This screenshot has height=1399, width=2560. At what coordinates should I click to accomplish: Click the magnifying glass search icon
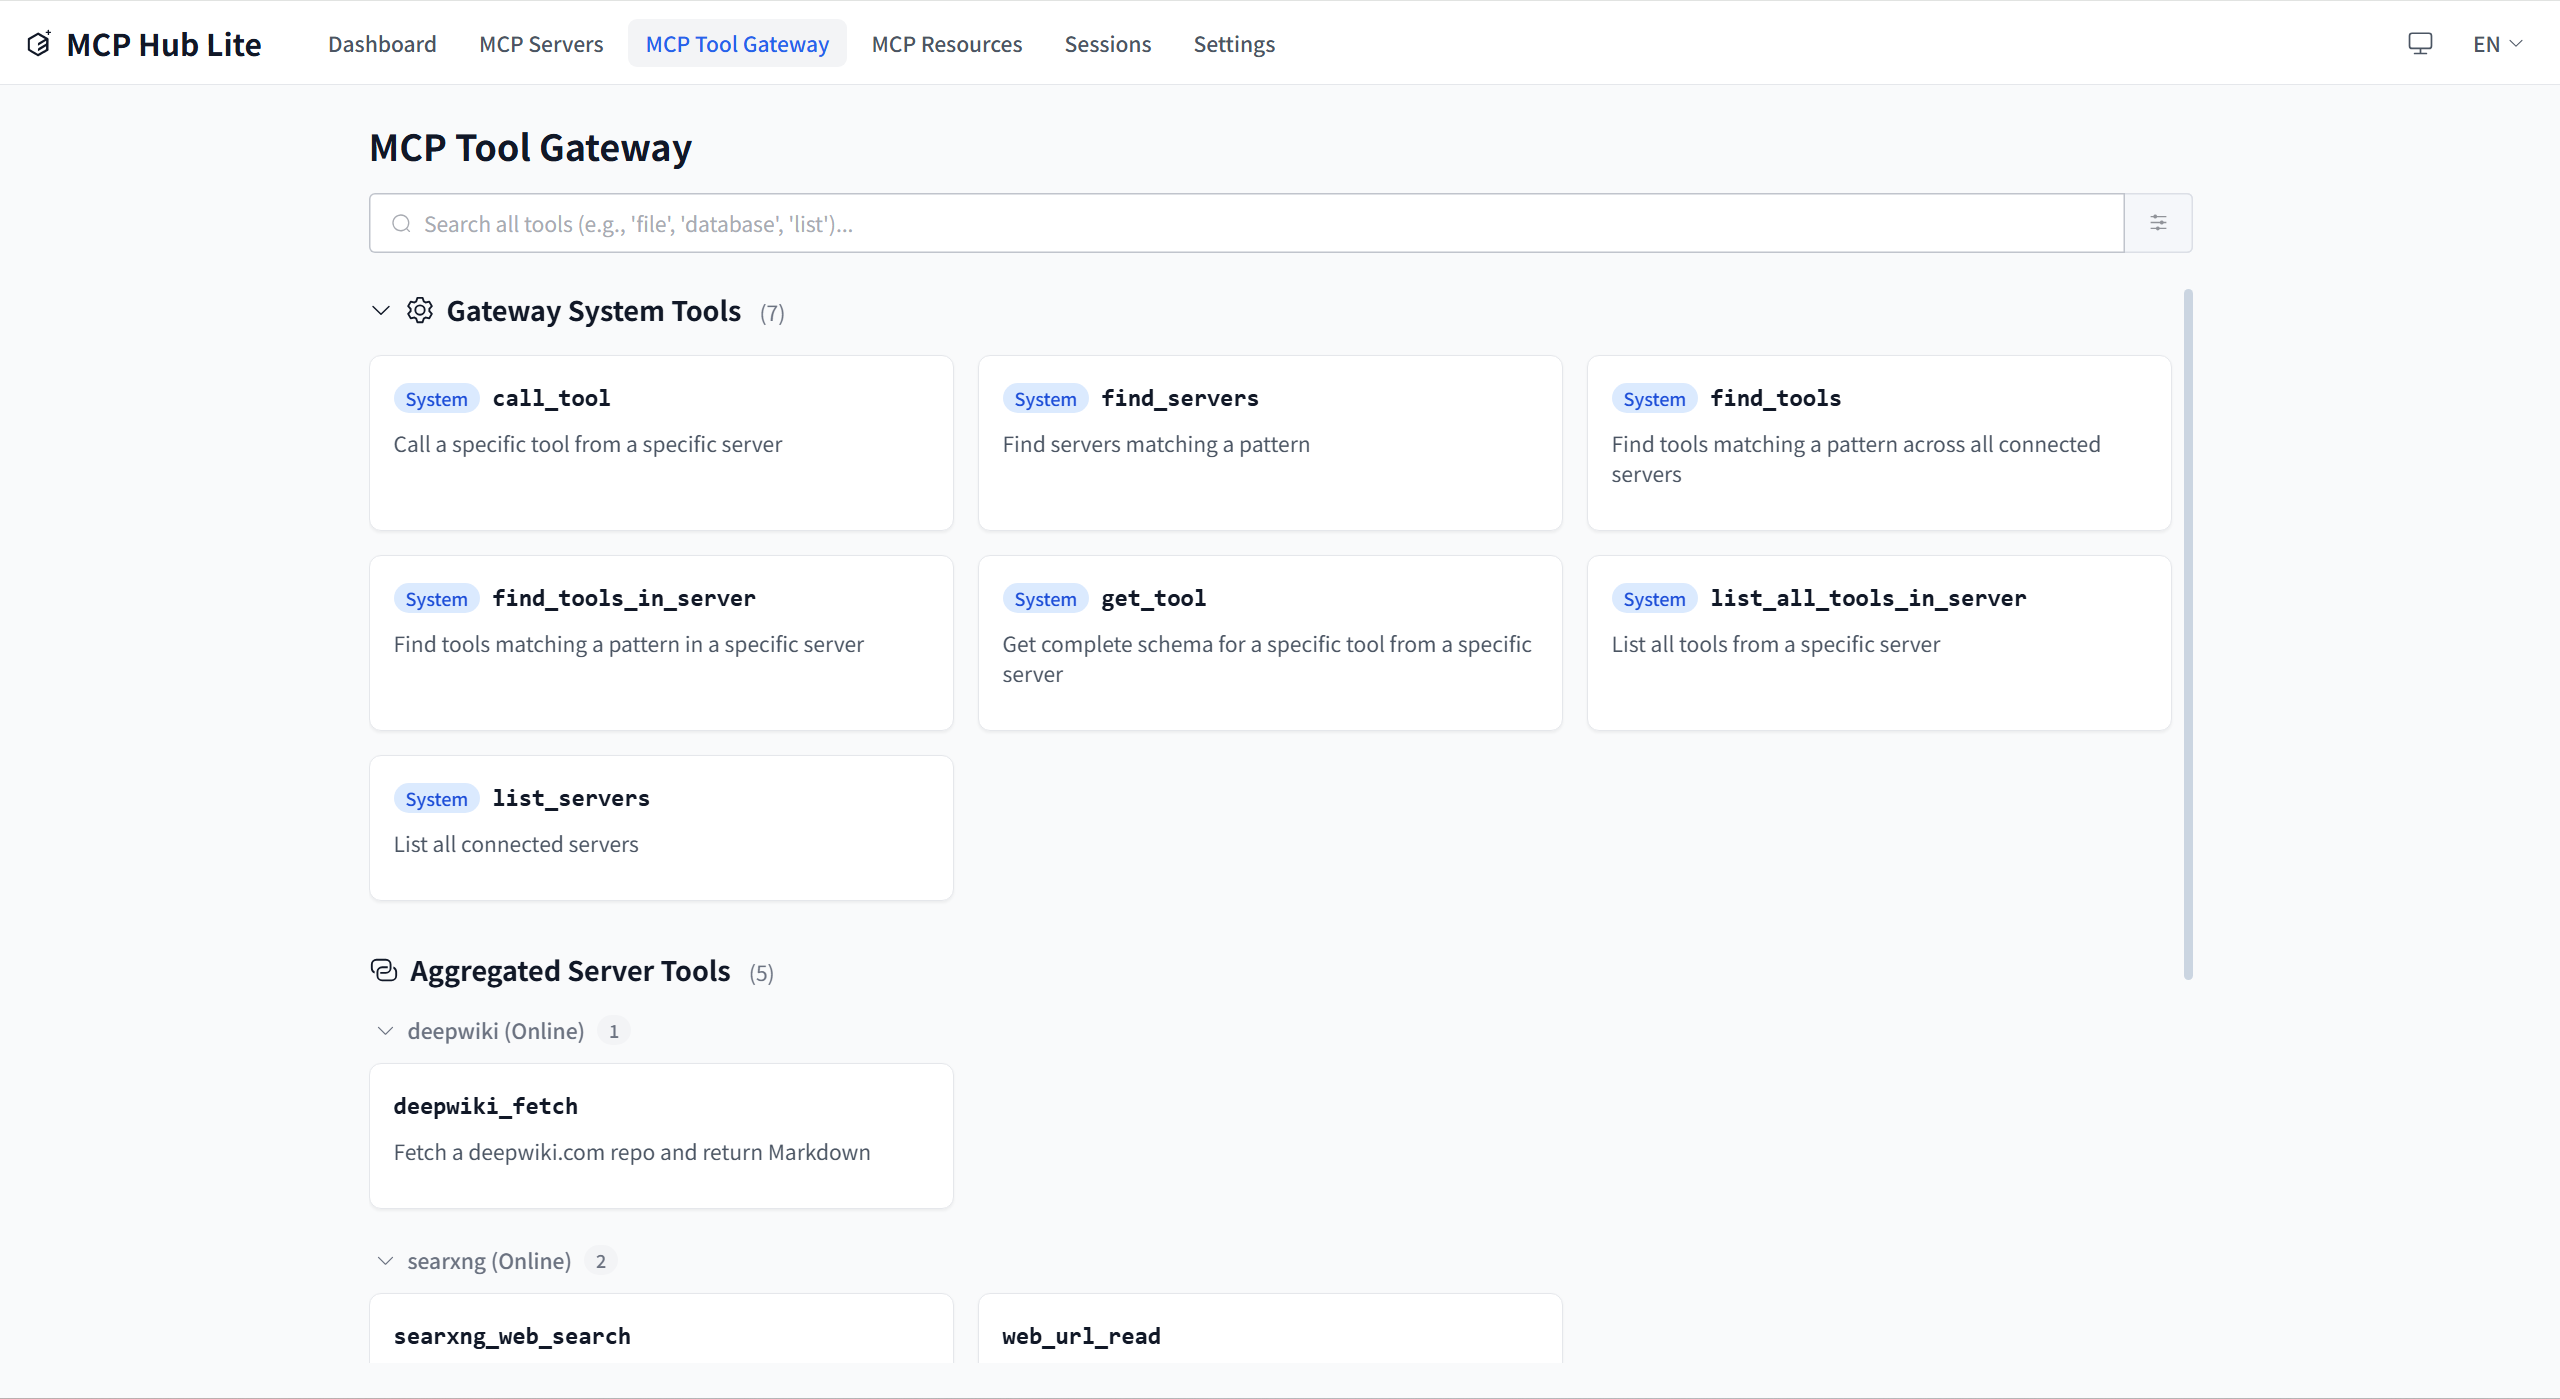click(401, 223)
